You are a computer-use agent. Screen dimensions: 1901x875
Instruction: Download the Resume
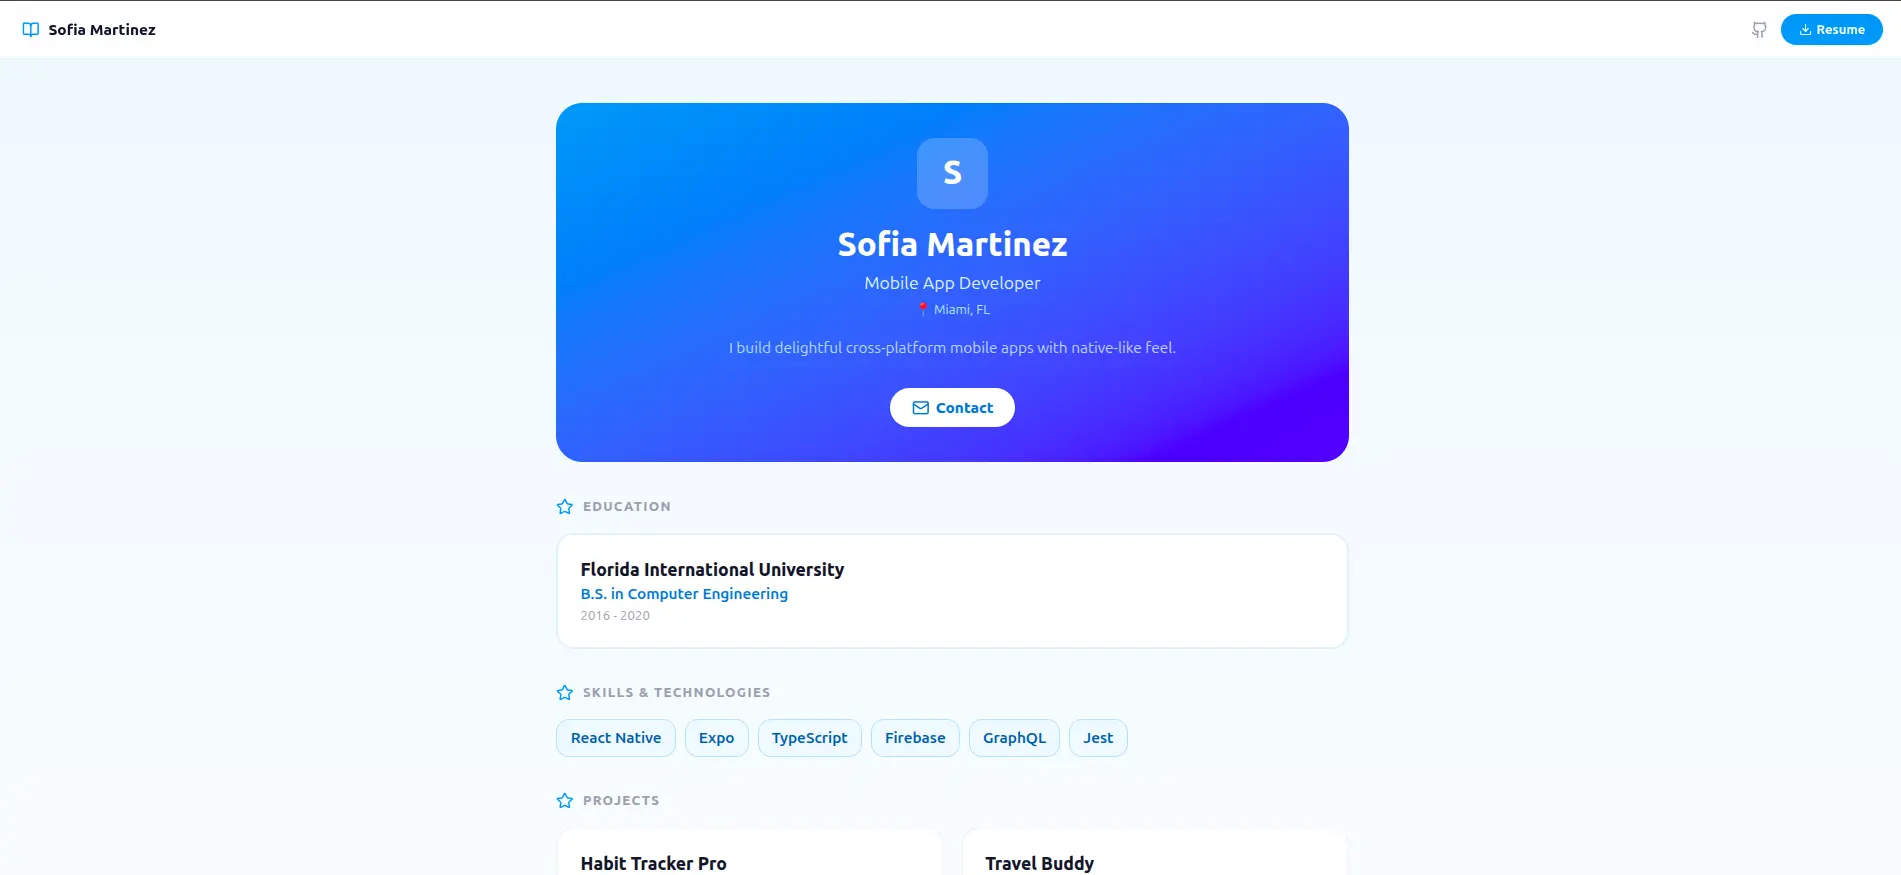click(x=1831, y=30)
